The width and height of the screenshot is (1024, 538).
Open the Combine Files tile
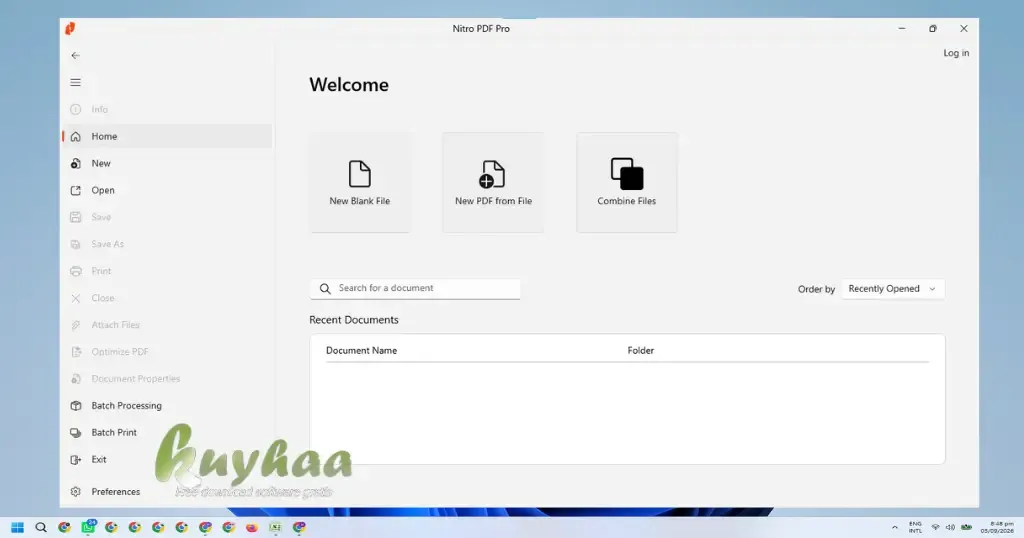[x=627, y=183]
